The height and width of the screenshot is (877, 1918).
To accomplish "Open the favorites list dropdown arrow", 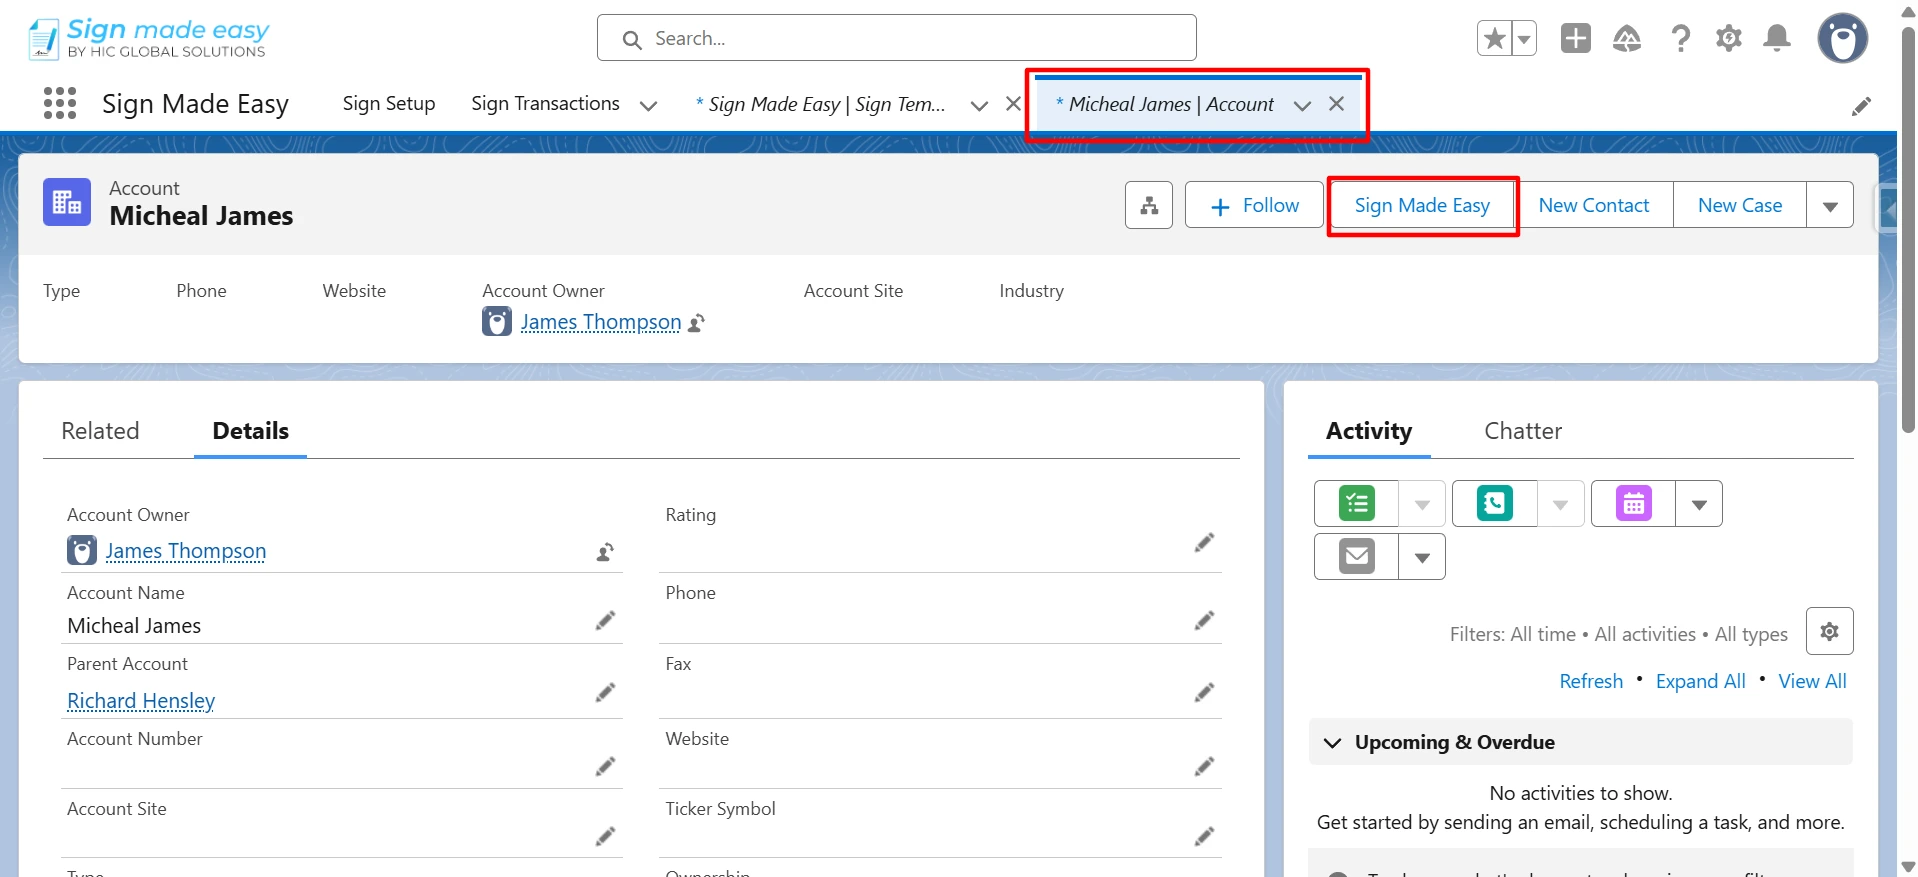I will click(1524, 39).
